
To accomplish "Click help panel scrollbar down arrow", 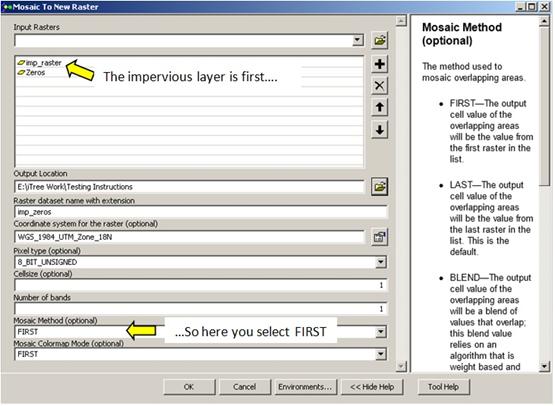I will 544,366.
